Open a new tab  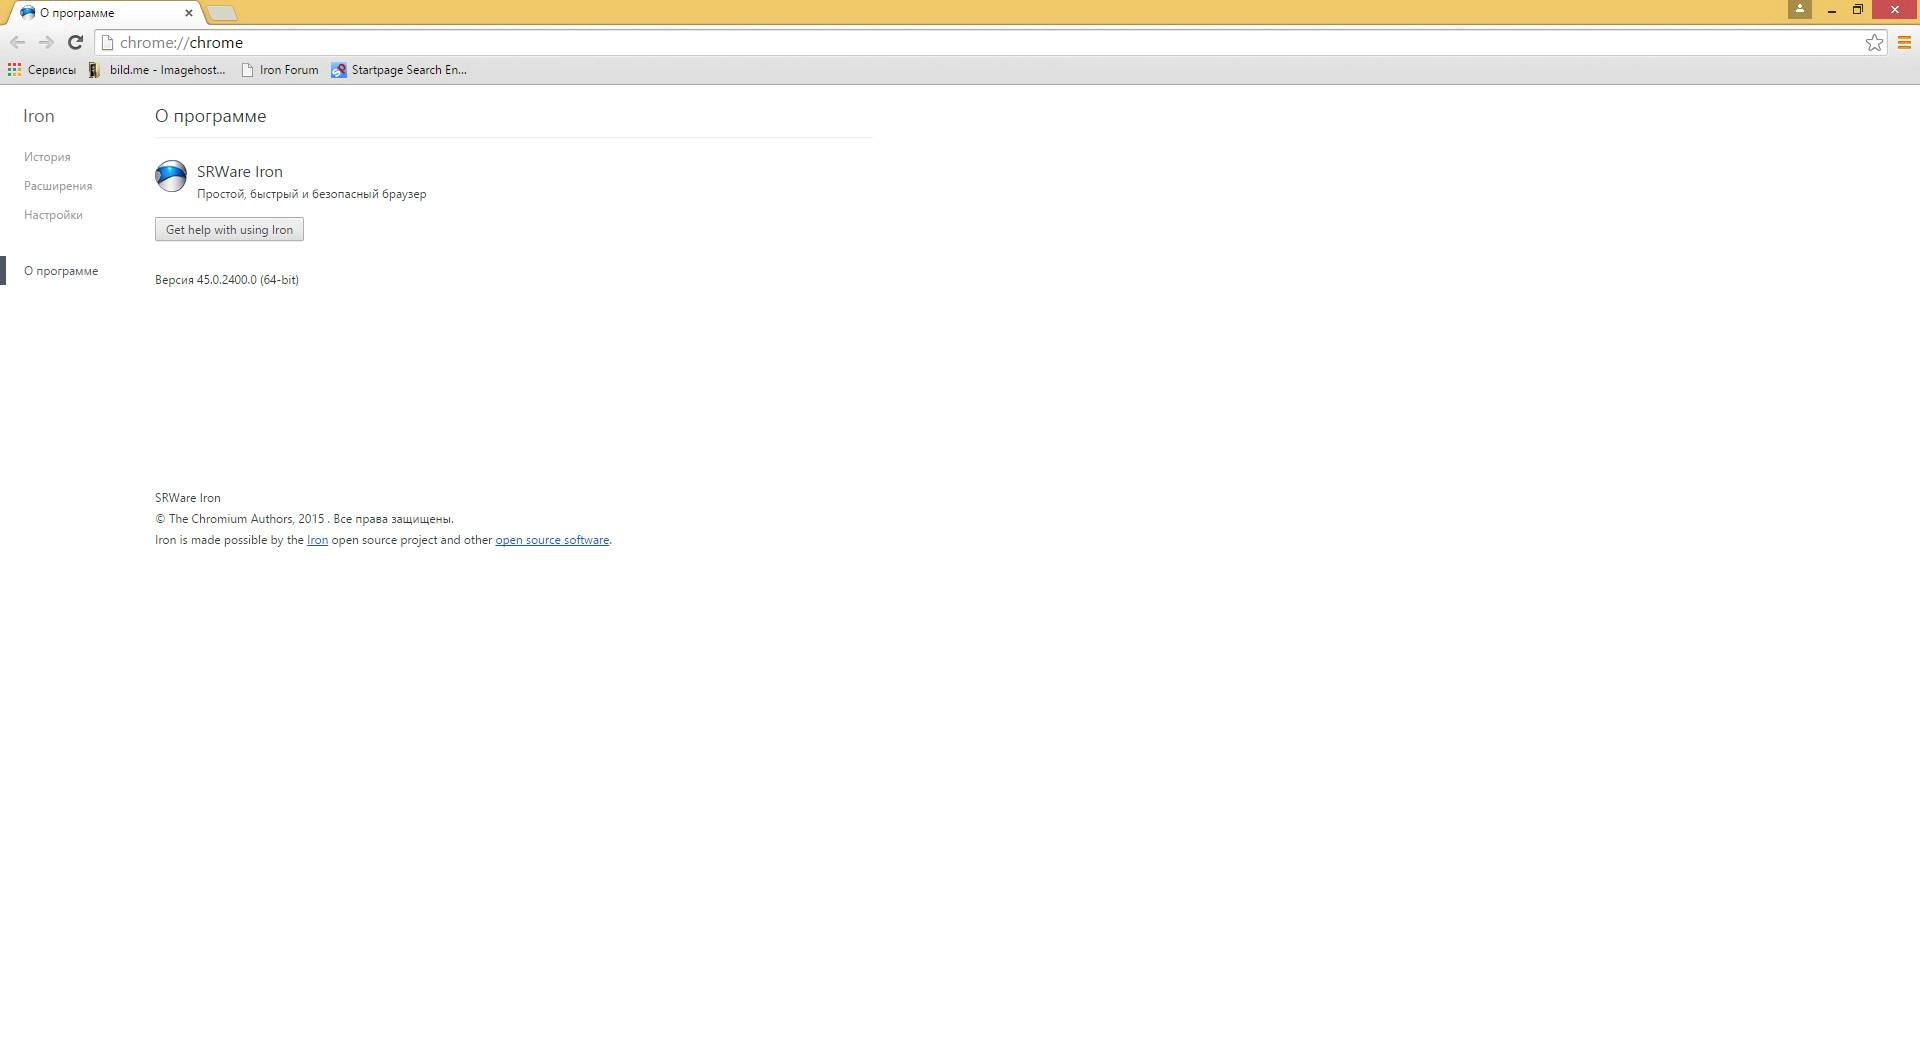[222, 13]
